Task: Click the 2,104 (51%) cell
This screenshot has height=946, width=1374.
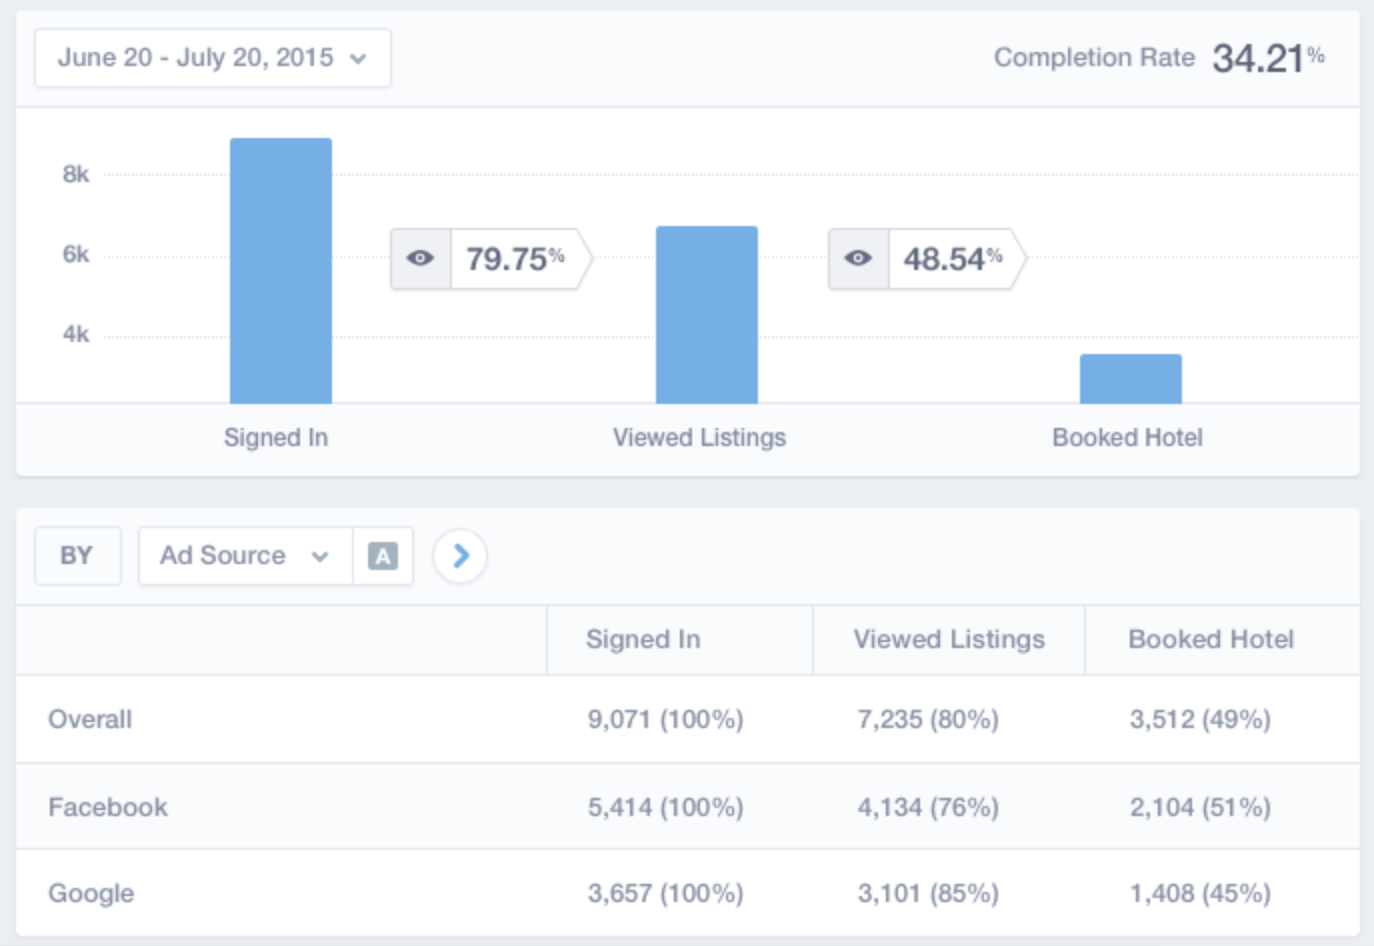Action: point(1200,807)
